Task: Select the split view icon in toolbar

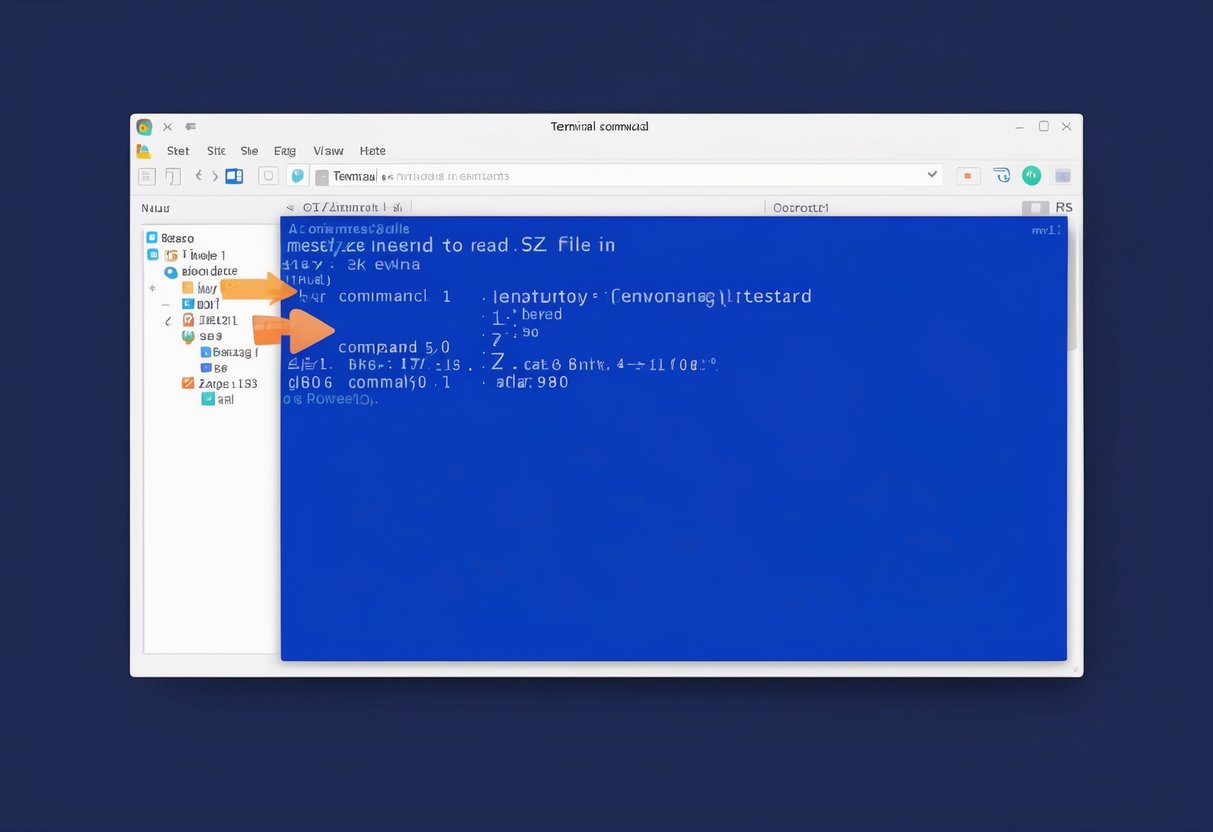Action: tap(234, 175)
